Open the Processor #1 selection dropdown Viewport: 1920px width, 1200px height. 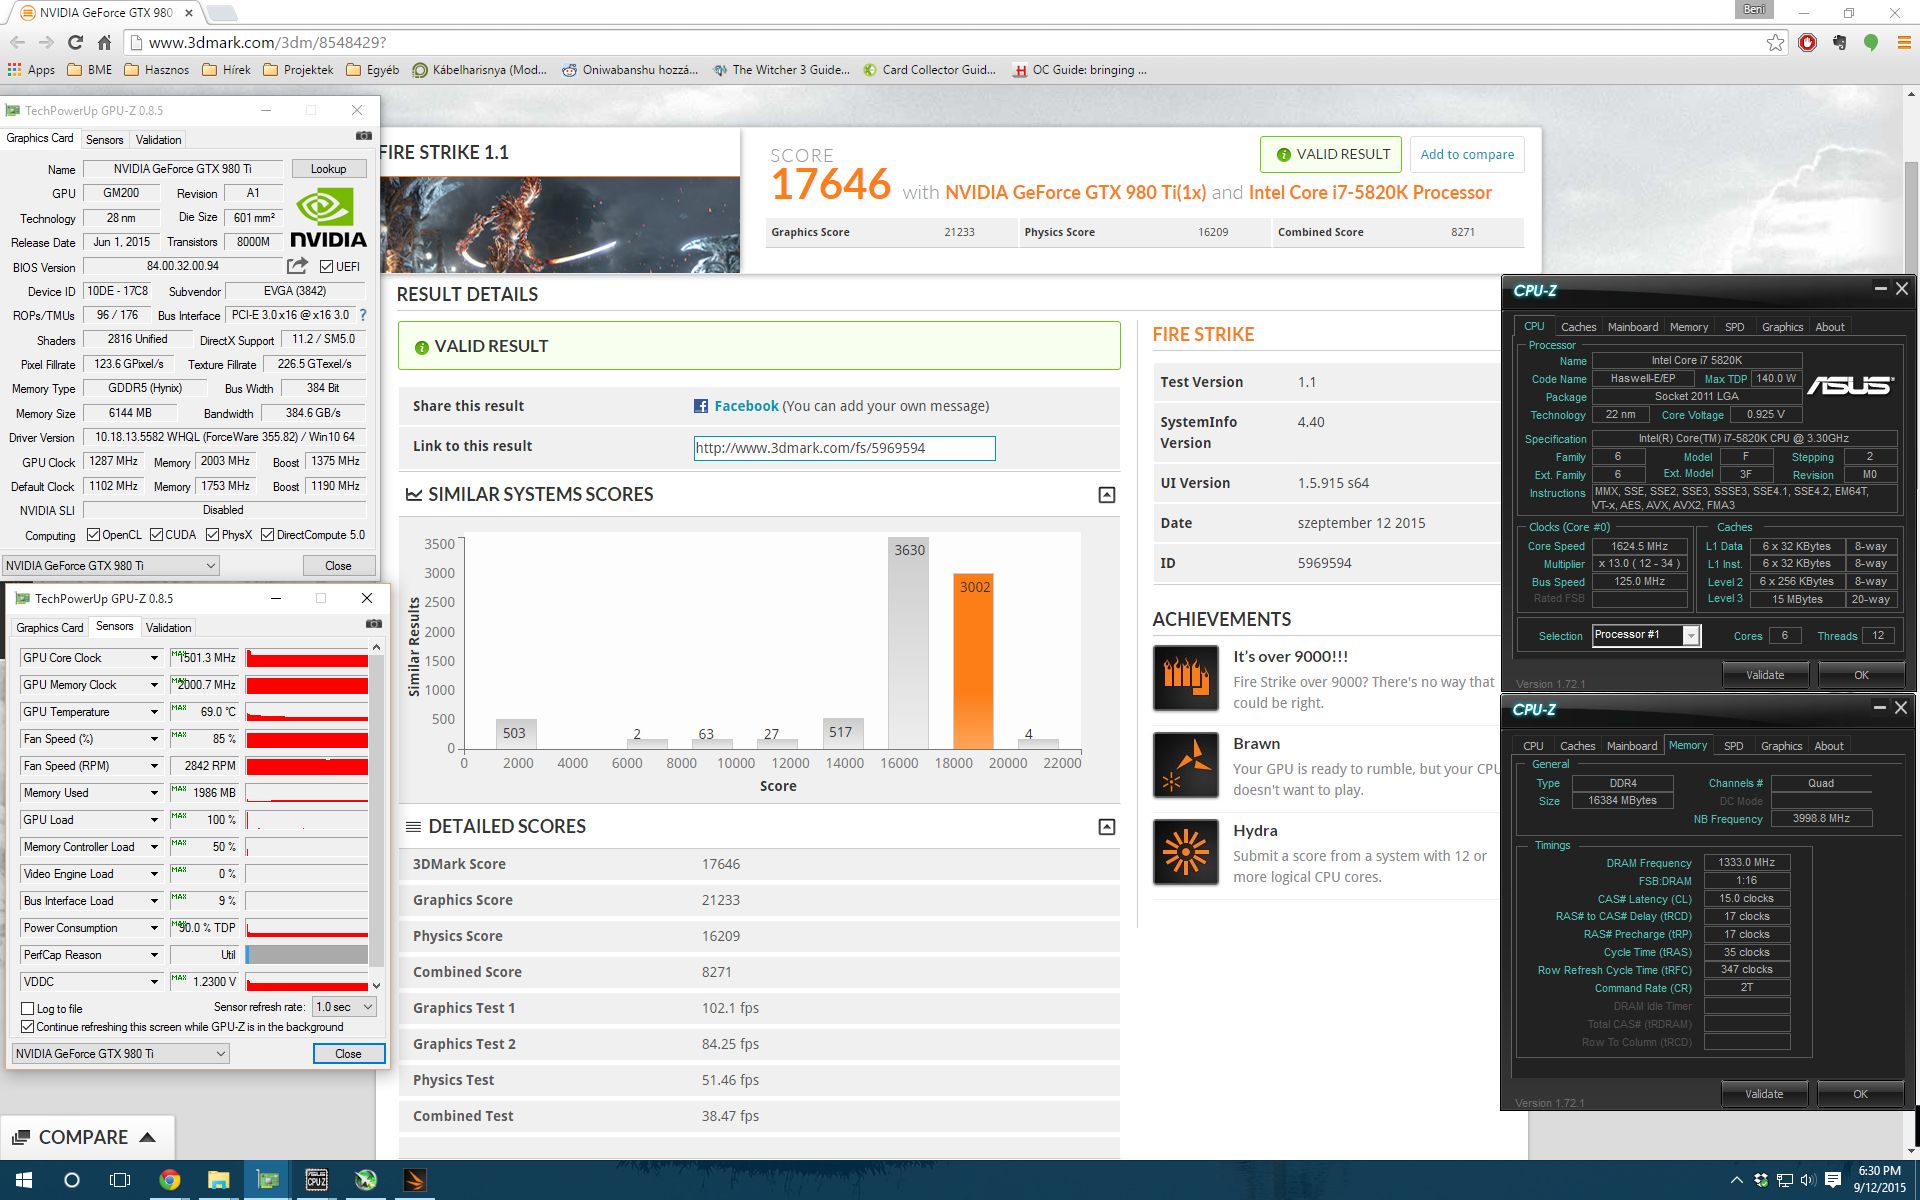pyautogui.click(x=1691, y=636)
